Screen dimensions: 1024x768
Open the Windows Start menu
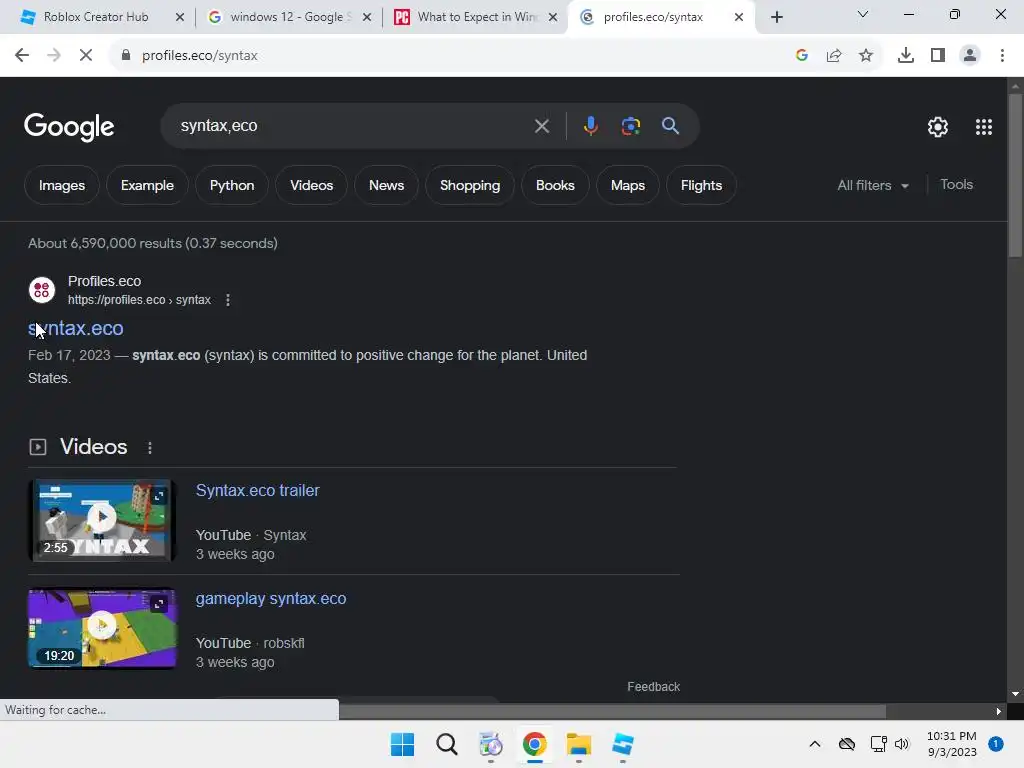coord(402,744)
